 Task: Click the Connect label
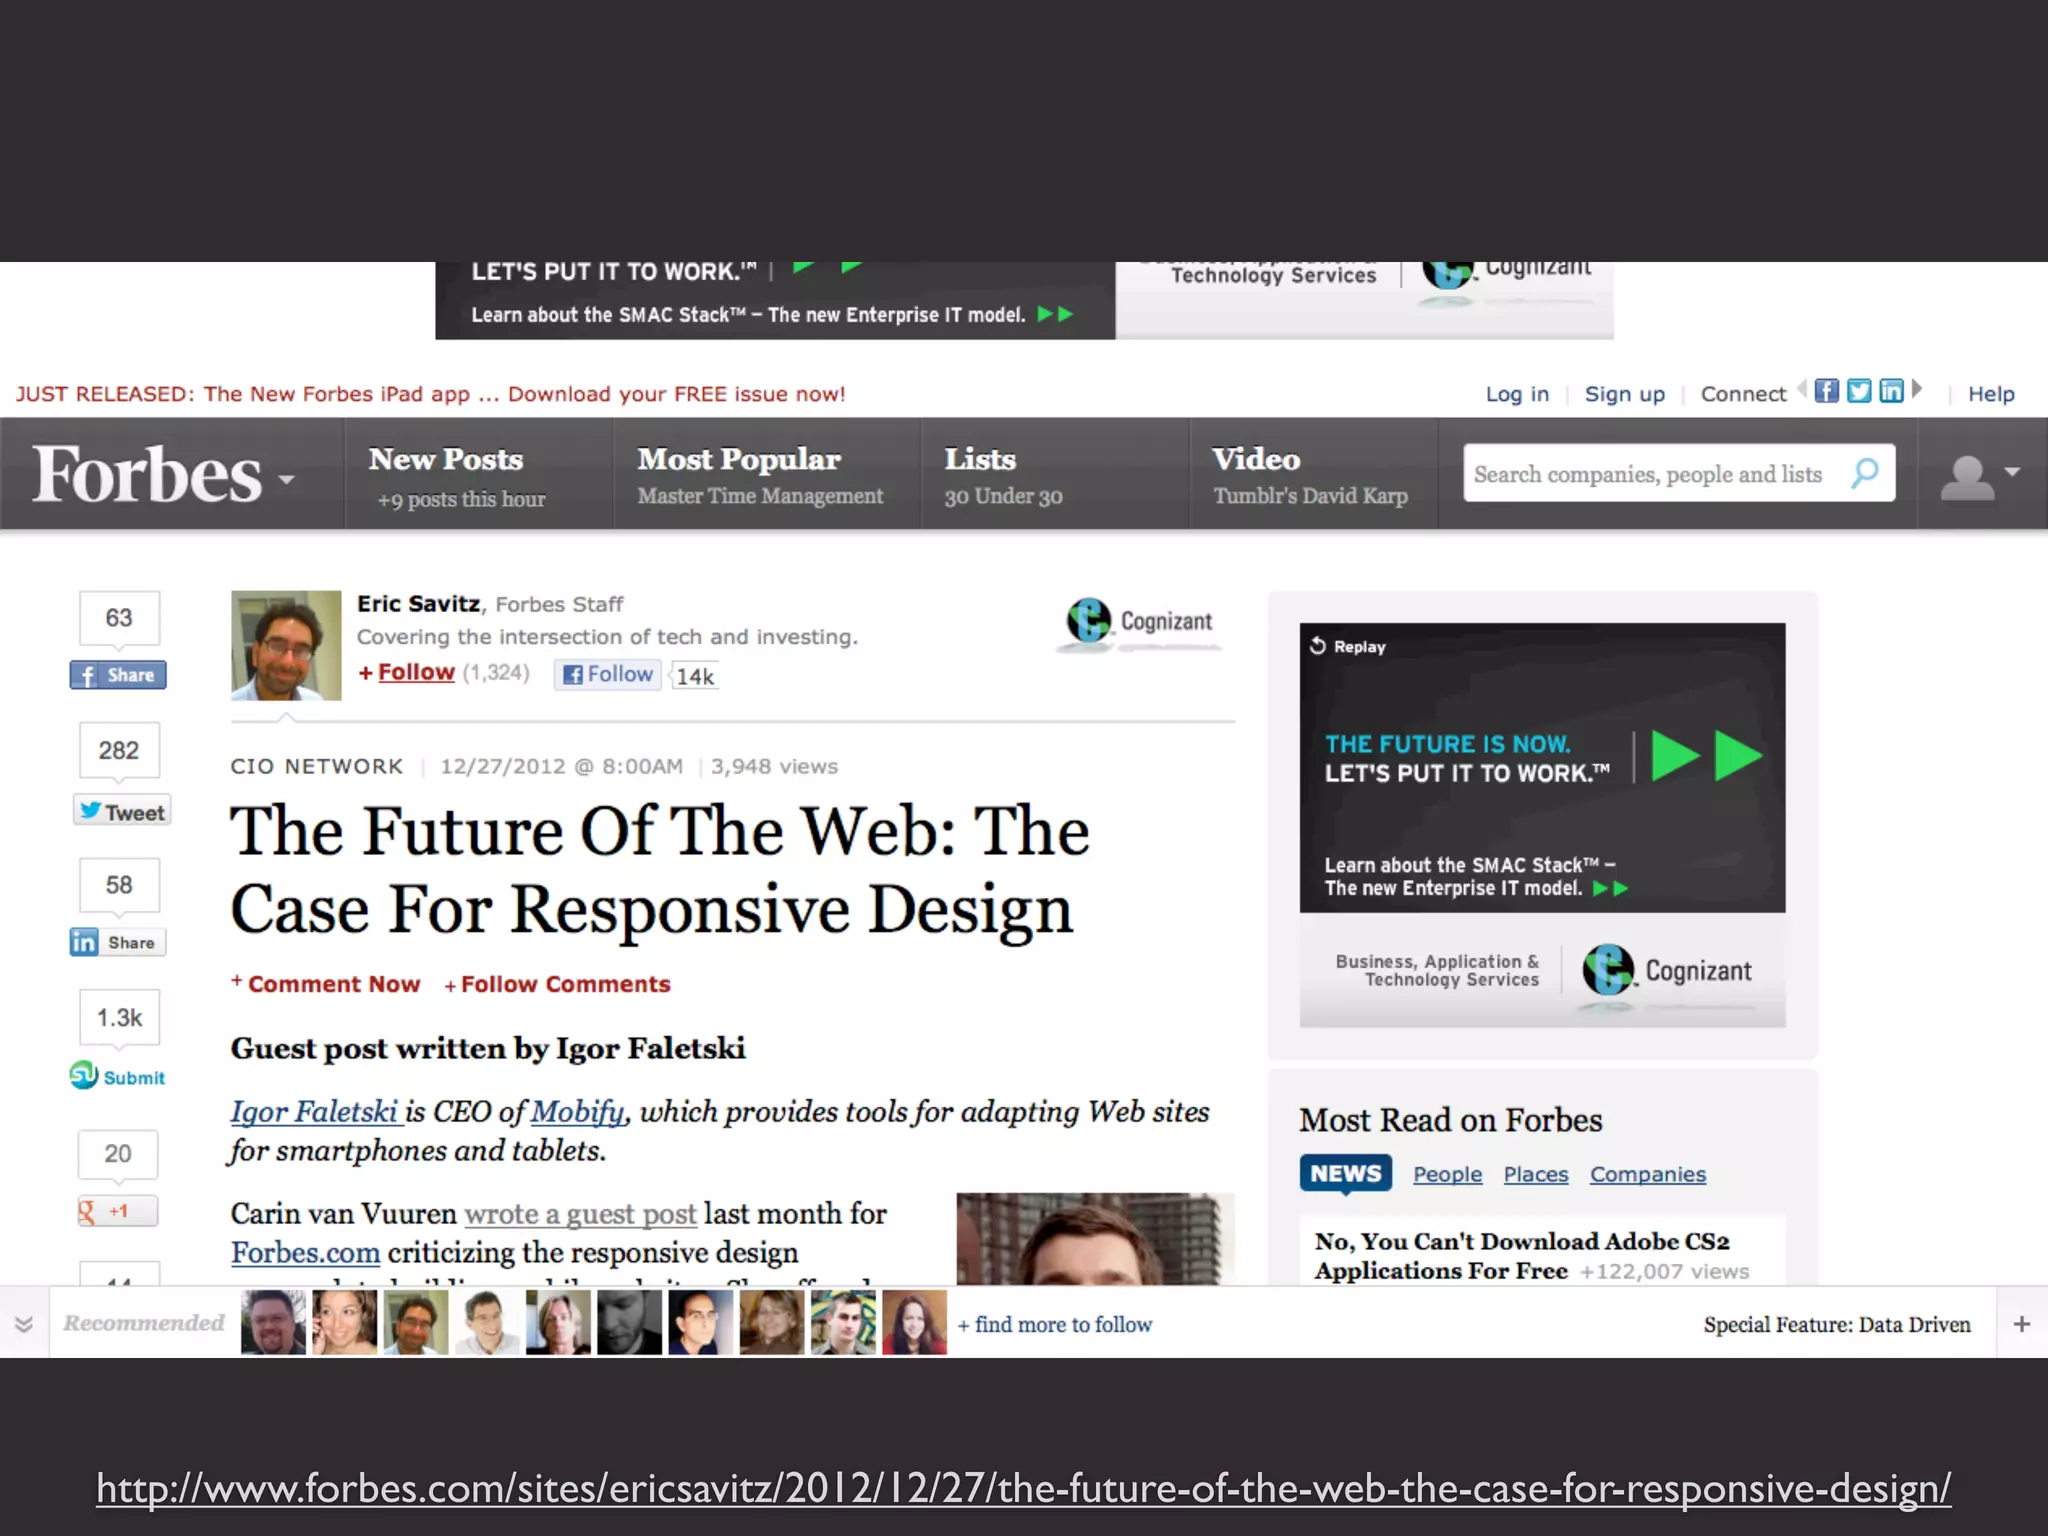click(x=1743, y=394)
